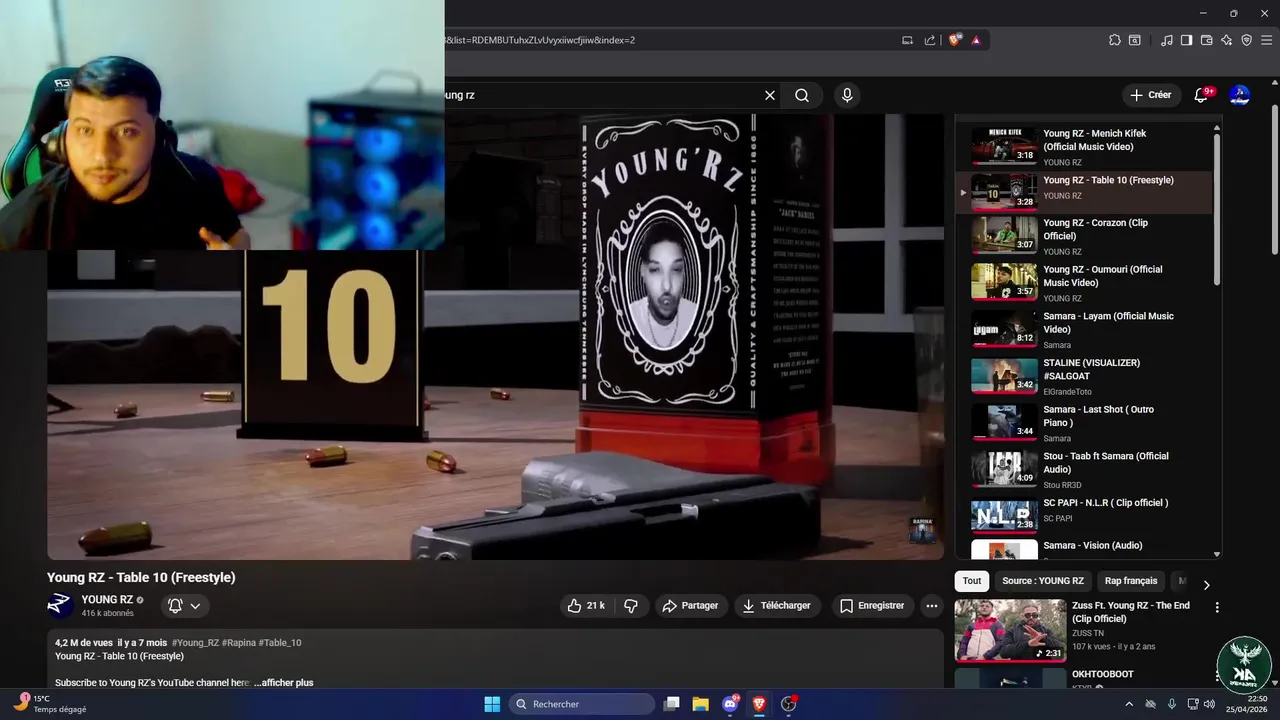Play Samara - Last Shot ( Outro Piano )
The image size is (1280, 720).
point(1084,423)
